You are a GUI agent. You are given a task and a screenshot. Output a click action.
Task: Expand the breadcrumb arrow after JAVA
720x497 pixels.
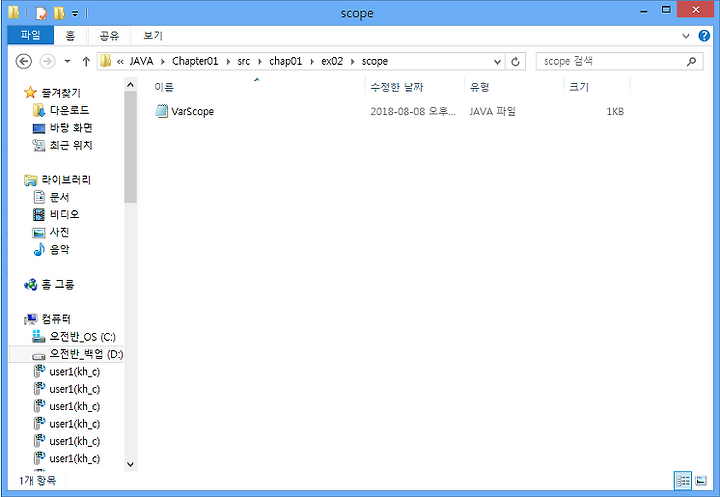tap(163, 62)
